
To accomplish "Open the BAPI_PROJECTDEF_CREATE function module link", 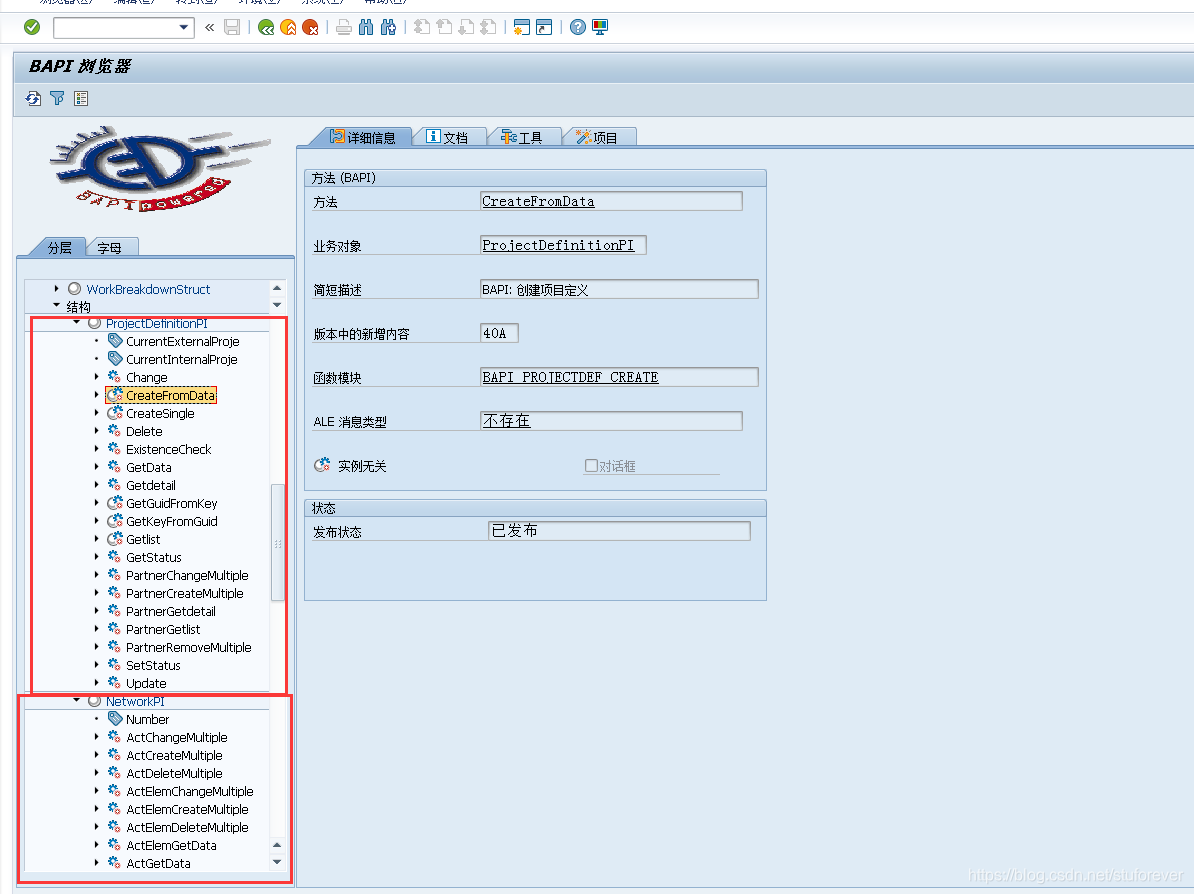I will [x=570, y=377].
